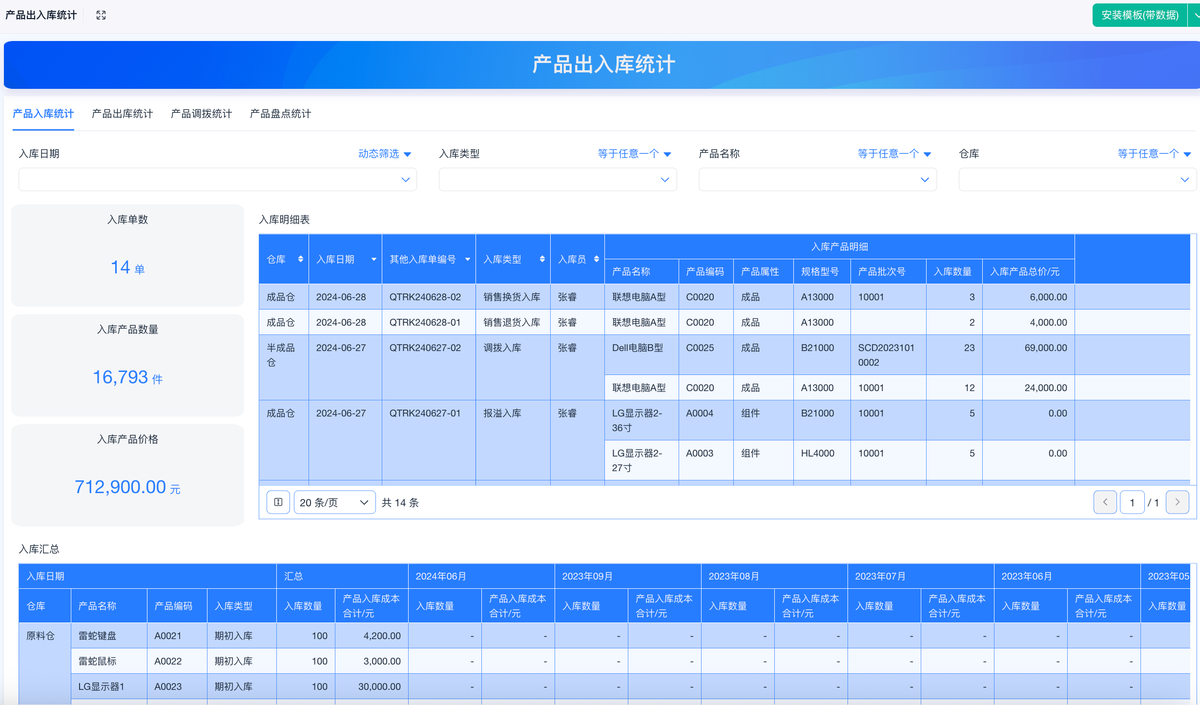Open the 动态筛选 filter mode dropdown

point(384,154)
